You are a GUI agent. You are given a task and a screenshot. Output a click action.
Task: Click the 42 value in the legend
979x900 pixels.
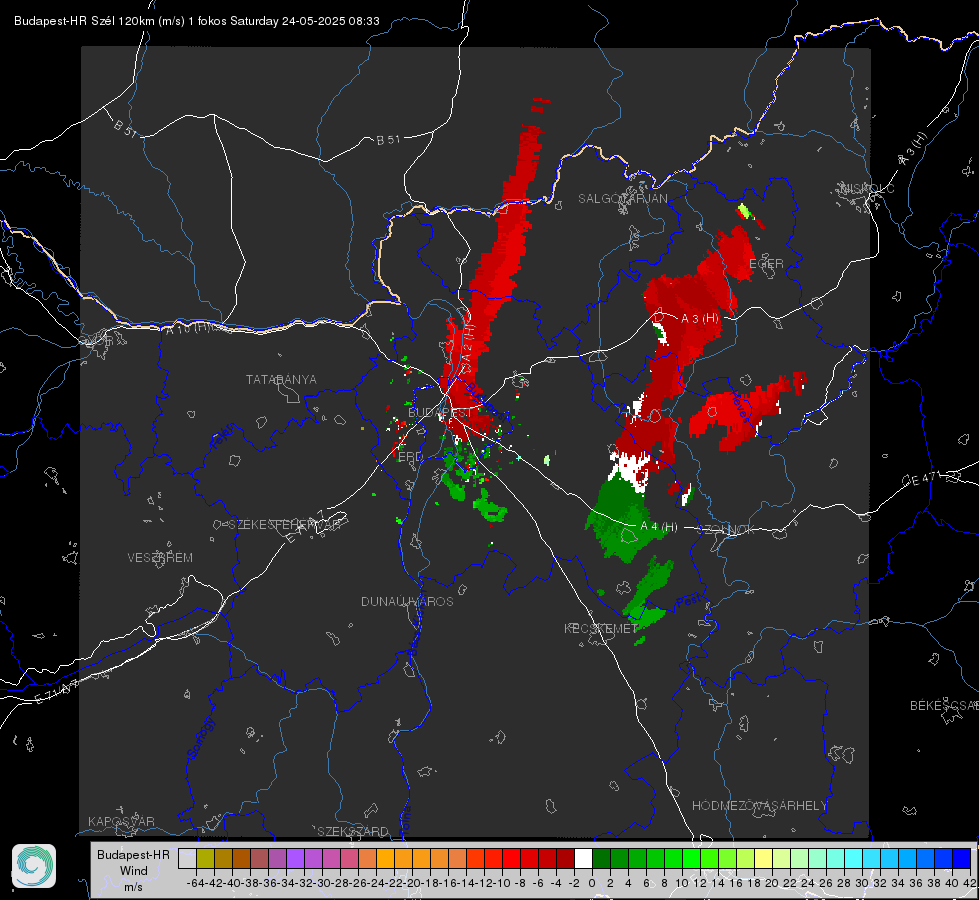point(969,883)
